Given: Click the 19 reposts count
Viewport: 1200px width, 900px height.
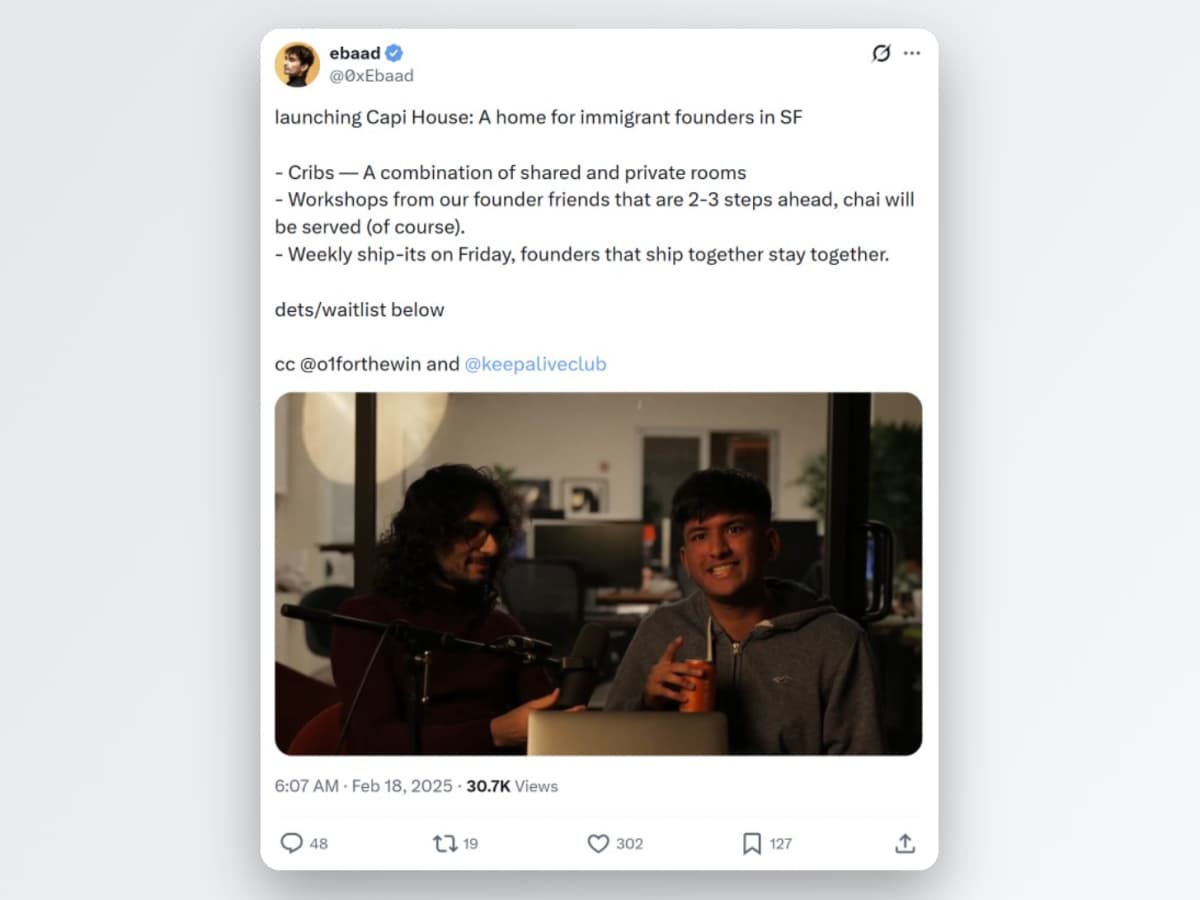Looking at the screenshot, I should tap(470, 843).
